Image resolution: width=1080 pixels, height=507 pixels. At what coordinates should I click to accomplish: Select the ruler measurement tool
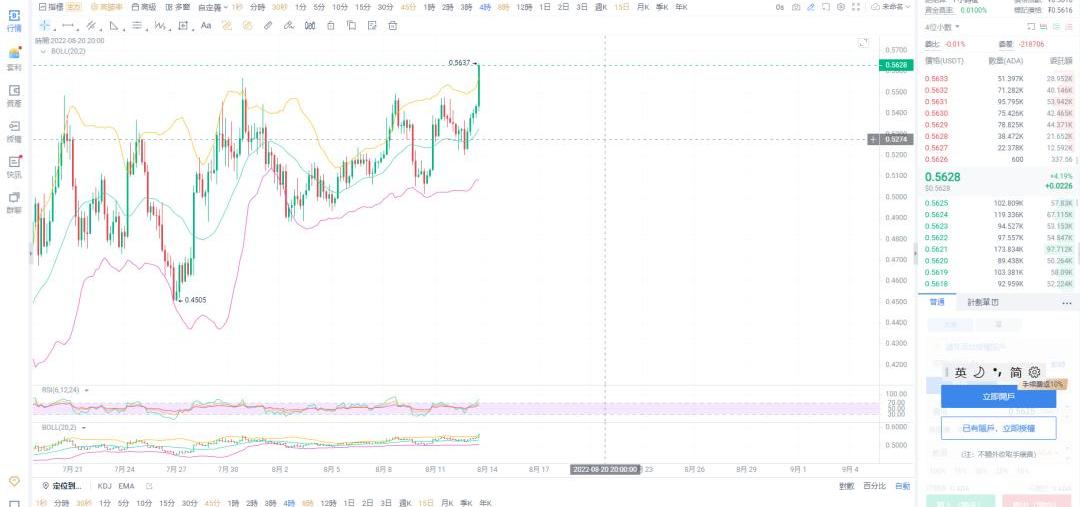[x=268, y=25]
